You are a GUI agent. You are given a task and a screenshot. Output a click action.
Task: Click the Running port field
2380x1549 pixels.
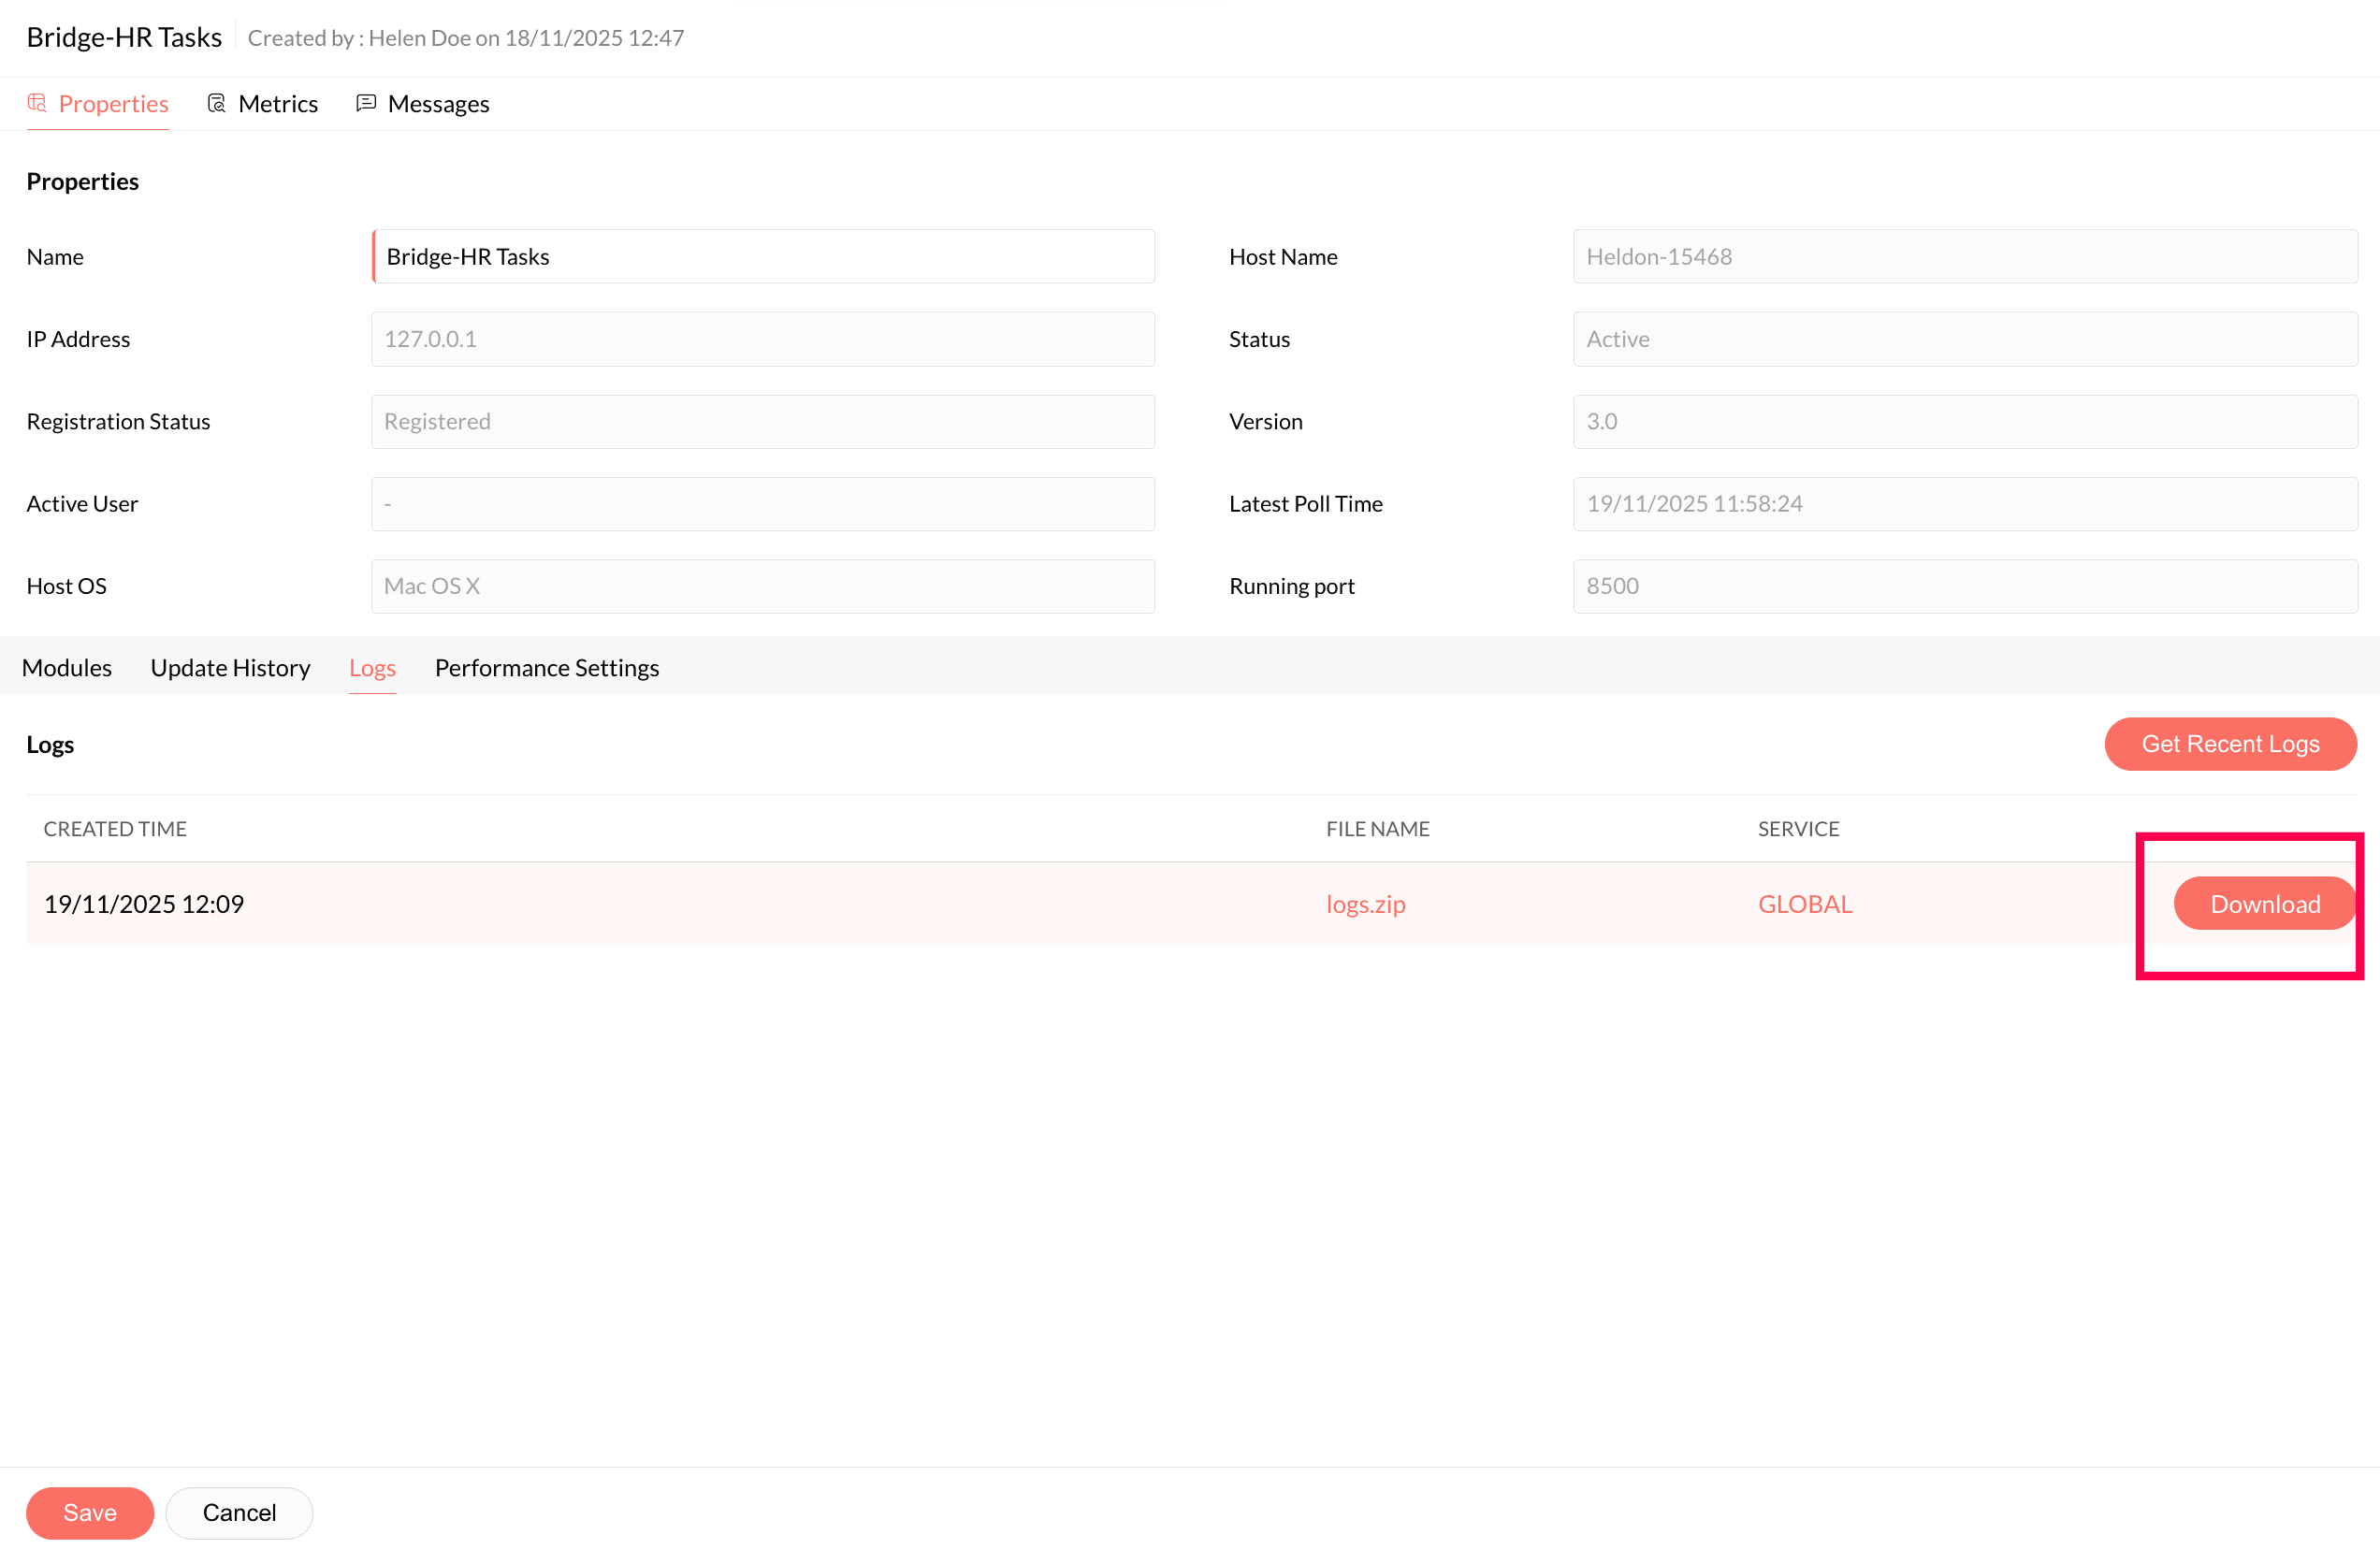click(x=1964, y=586)
